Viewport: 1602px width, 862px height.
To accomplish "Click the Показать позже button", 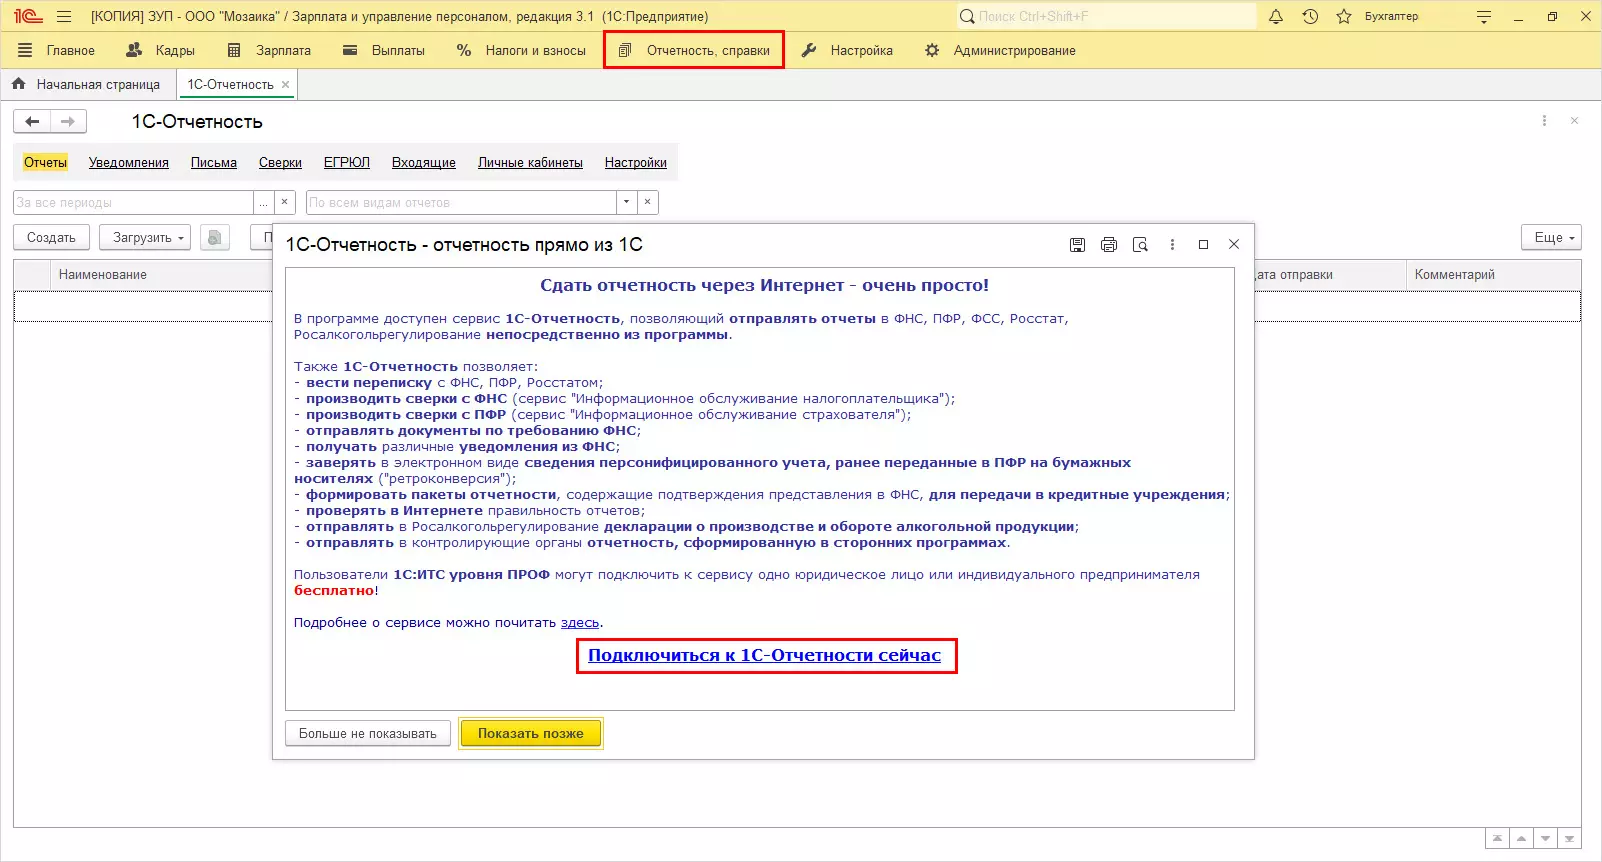I will (x=531, y=733).
